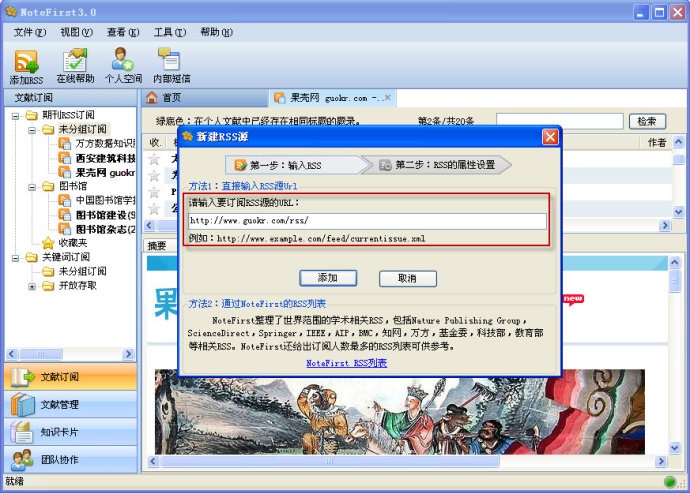
Task: Click the 第一步：输入RSS step icon
Action: 240,165
